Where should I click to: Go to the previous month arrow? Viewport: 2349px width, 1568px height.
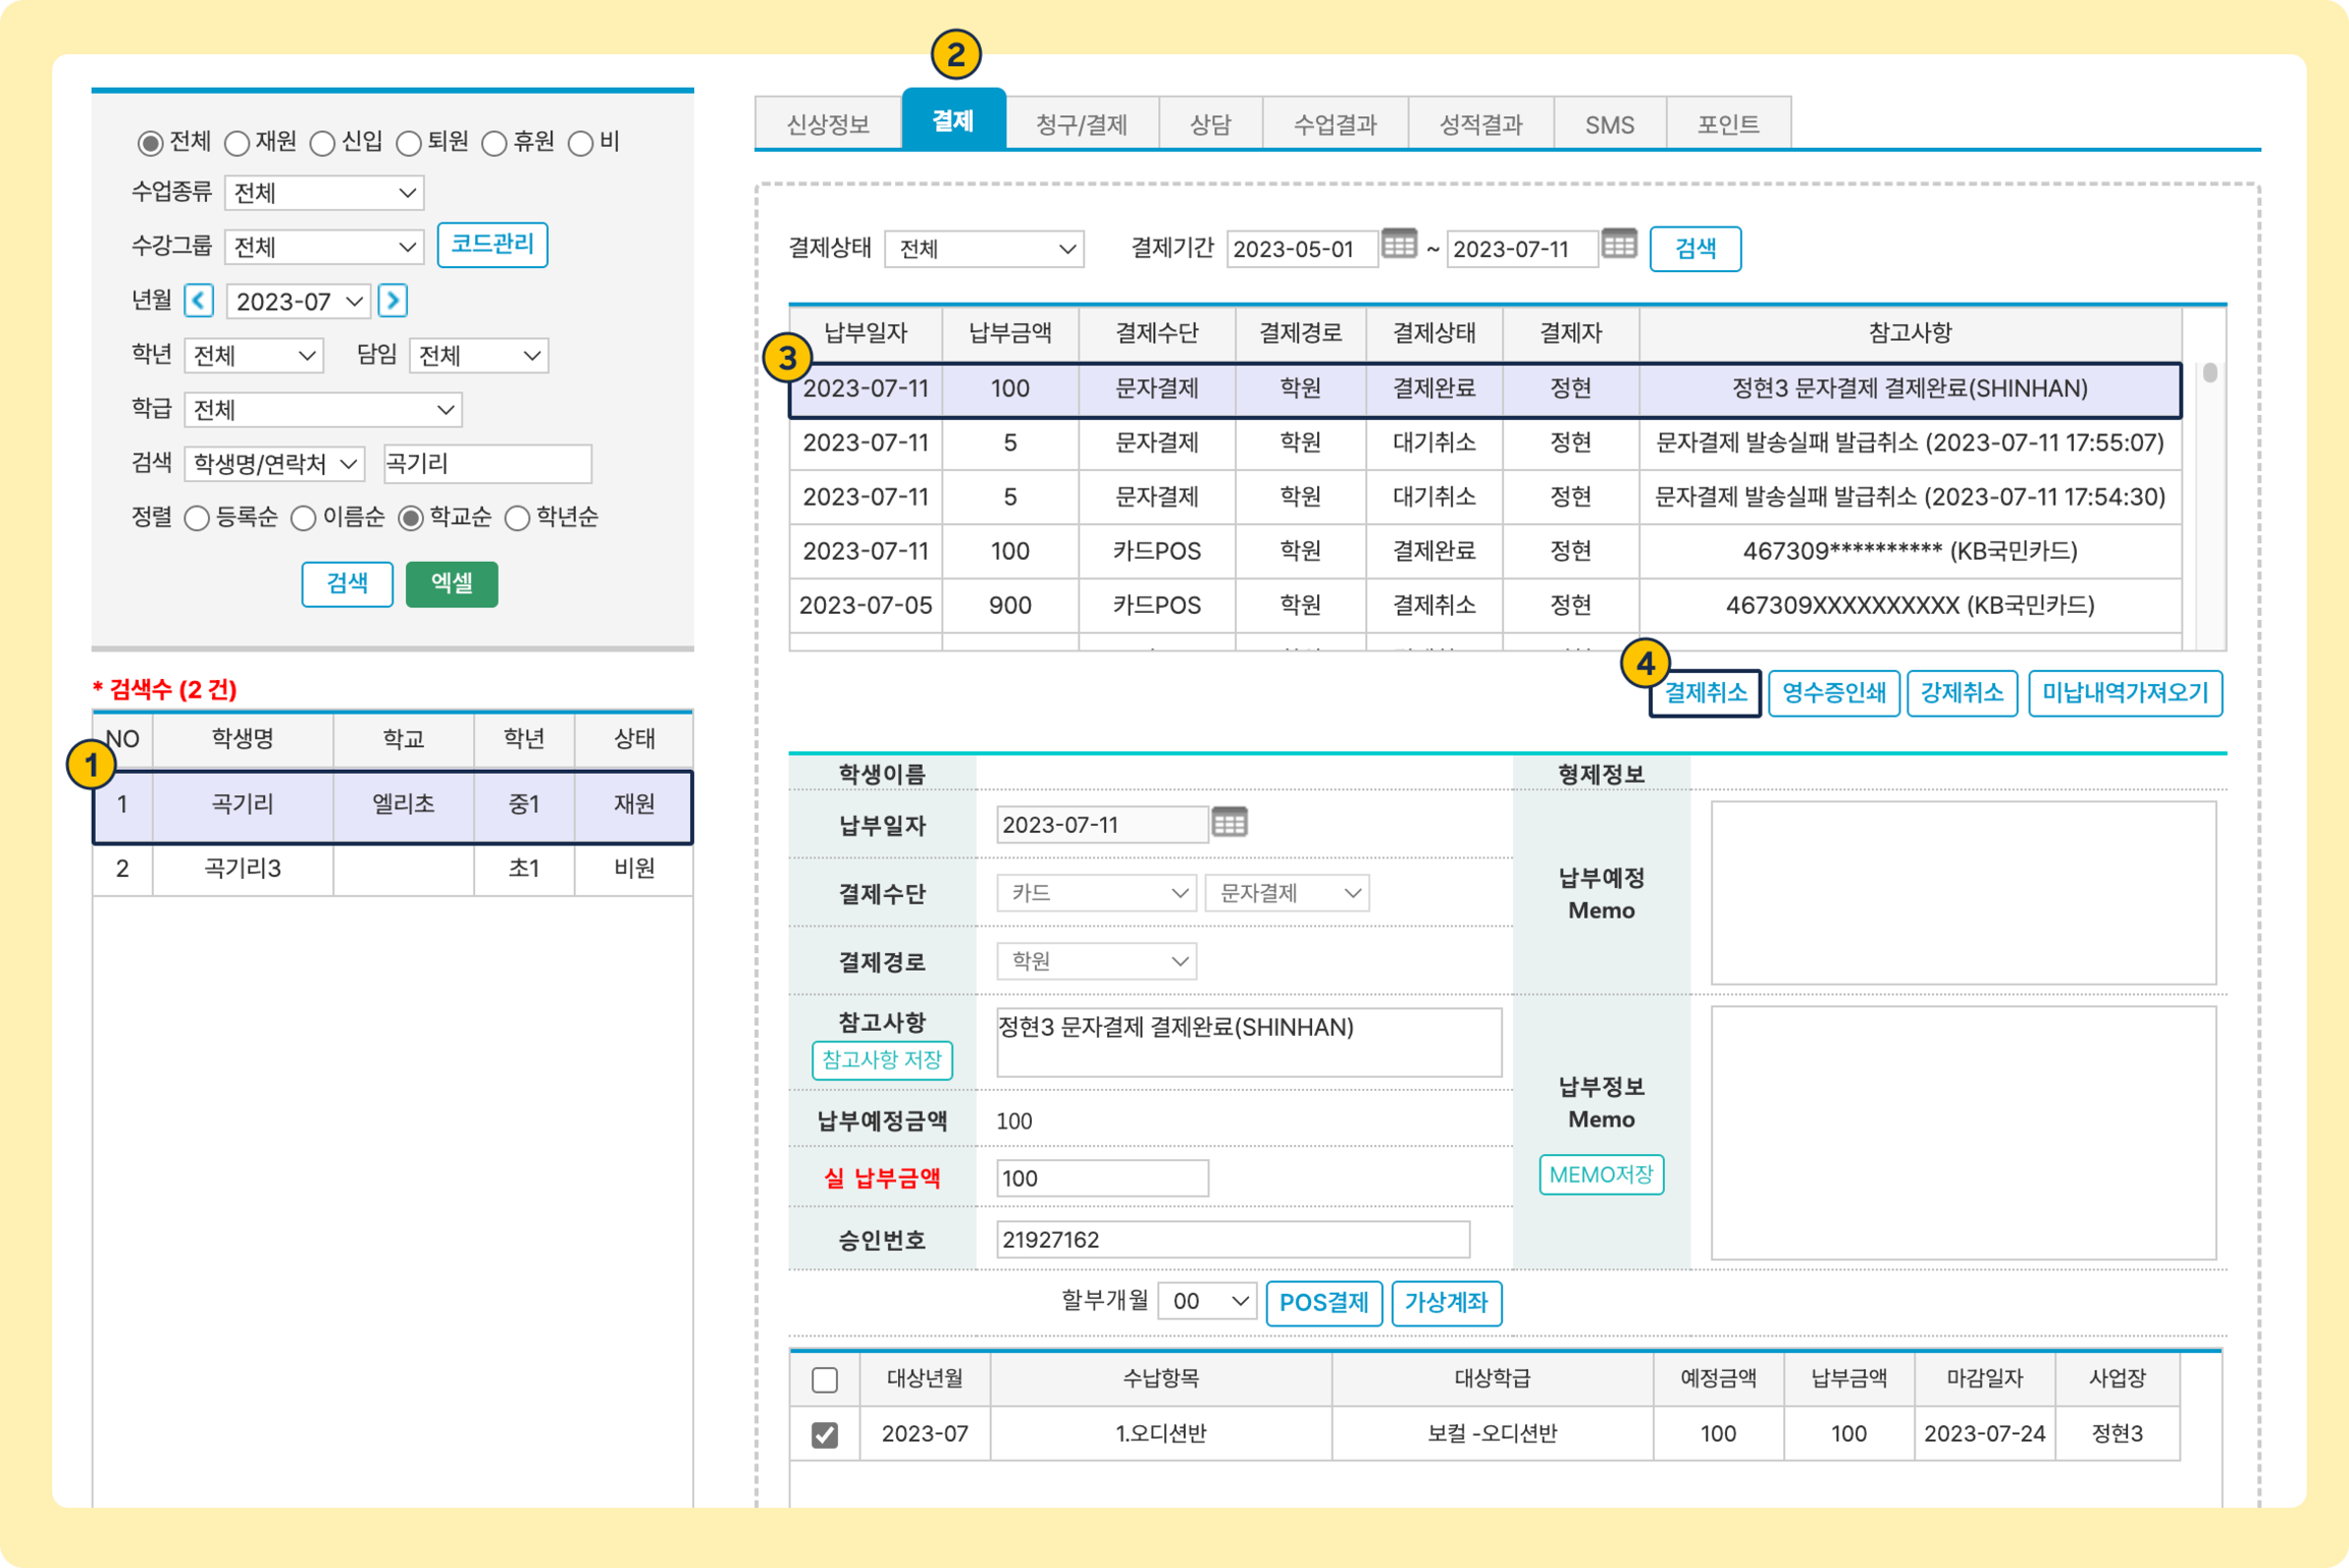coord(199,301)
